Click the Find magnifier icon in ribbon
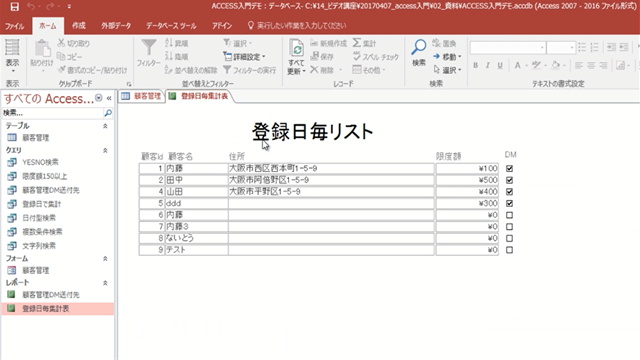 [x=419, y=47]
